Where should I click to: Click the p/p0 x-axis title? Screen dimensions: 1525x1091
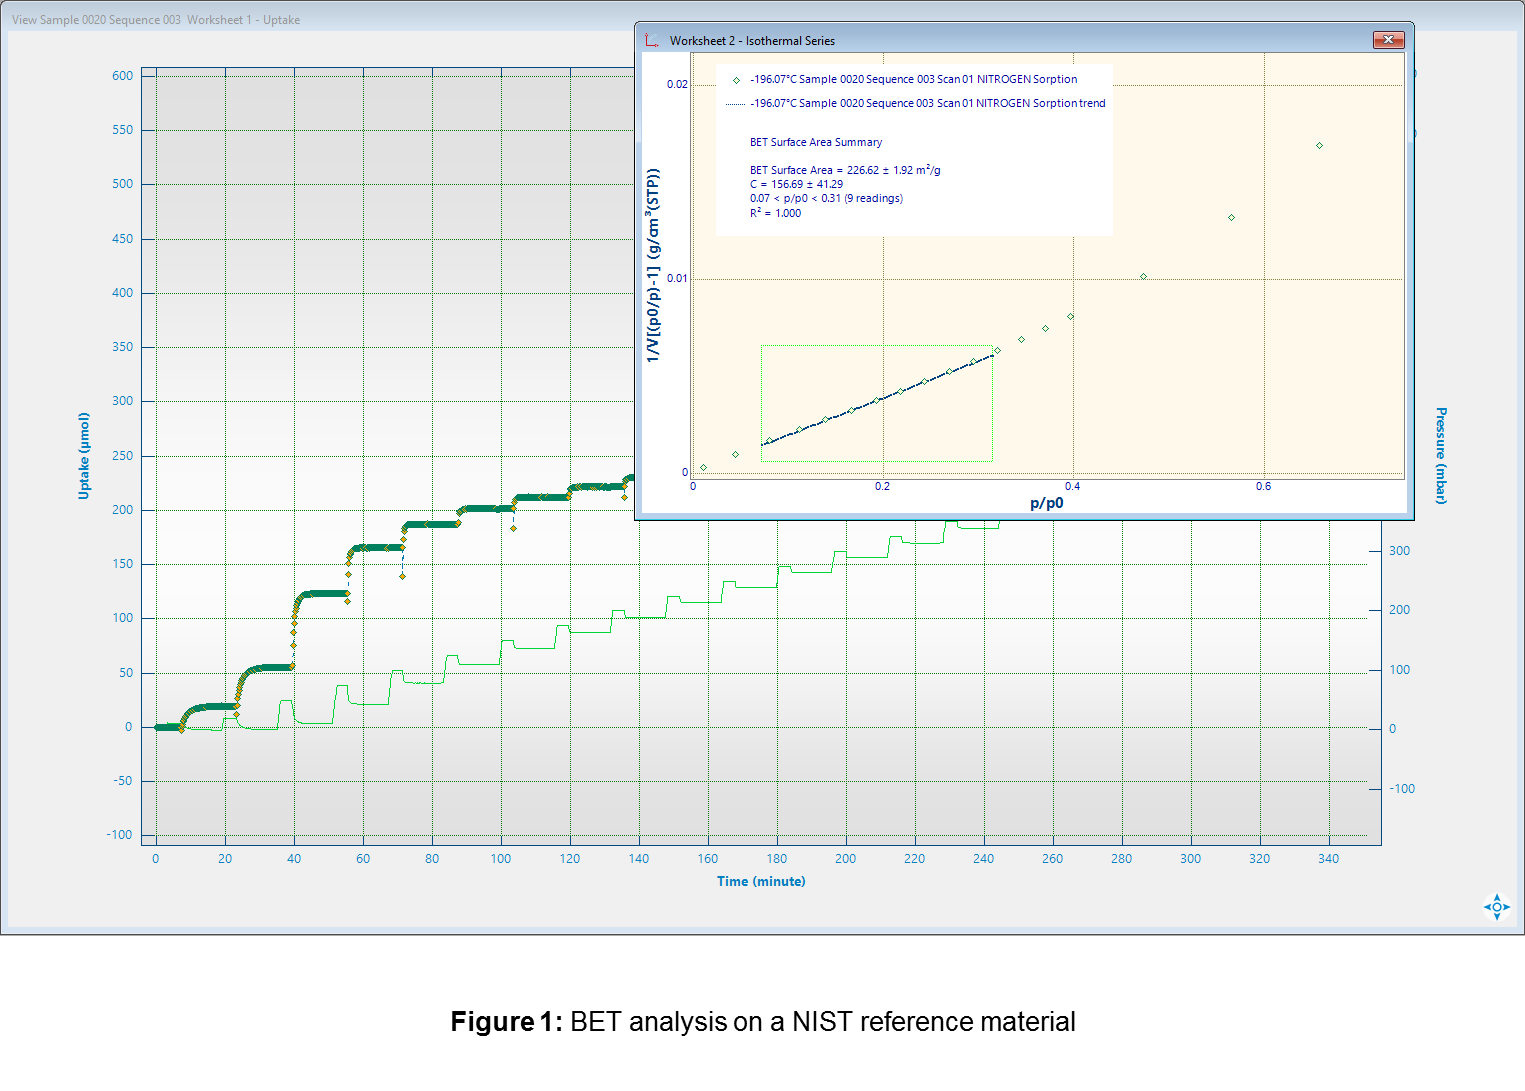[1046, 503]
